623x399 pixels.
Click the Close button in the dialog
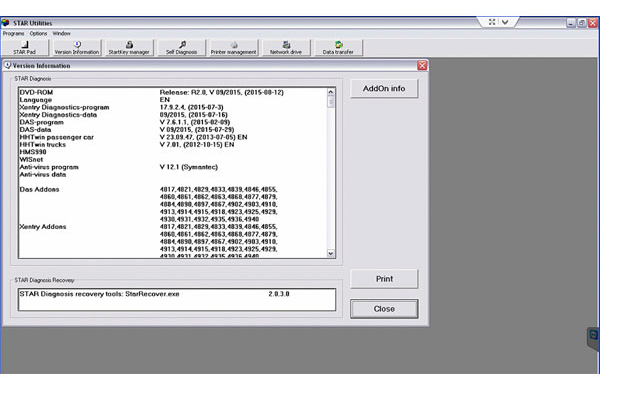[384, 309]
